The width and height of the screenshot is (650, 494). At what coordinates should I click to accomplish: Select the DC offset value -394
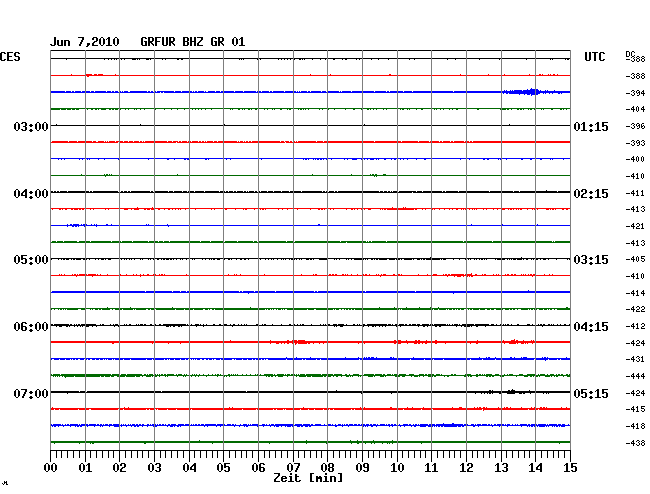pyautogui.click(x=635, y=93)
